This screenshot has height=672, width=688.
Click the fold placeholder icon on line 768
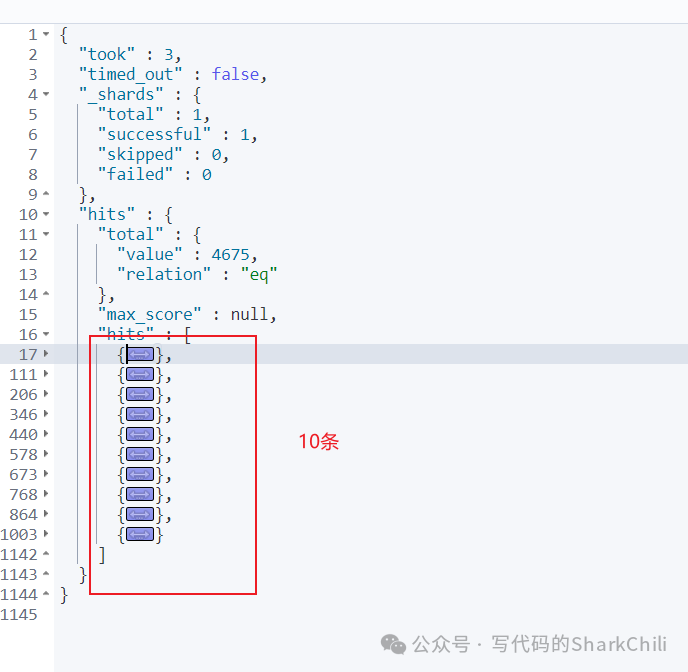[x=140, y=494]
